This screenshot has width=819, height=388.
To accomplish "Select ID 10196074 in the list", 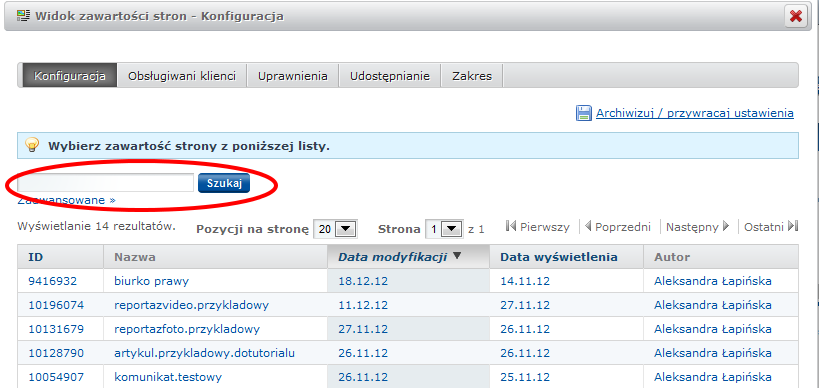I will pos(56,305).
